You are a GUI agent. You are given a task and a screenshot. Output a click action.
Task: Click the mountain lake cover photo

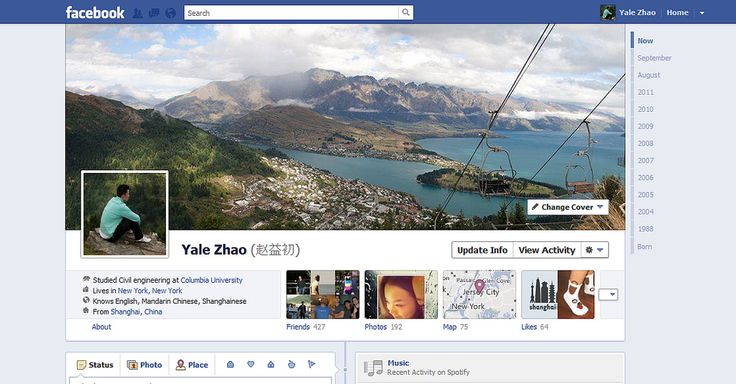pyautogui.click(x=345, y=127)
